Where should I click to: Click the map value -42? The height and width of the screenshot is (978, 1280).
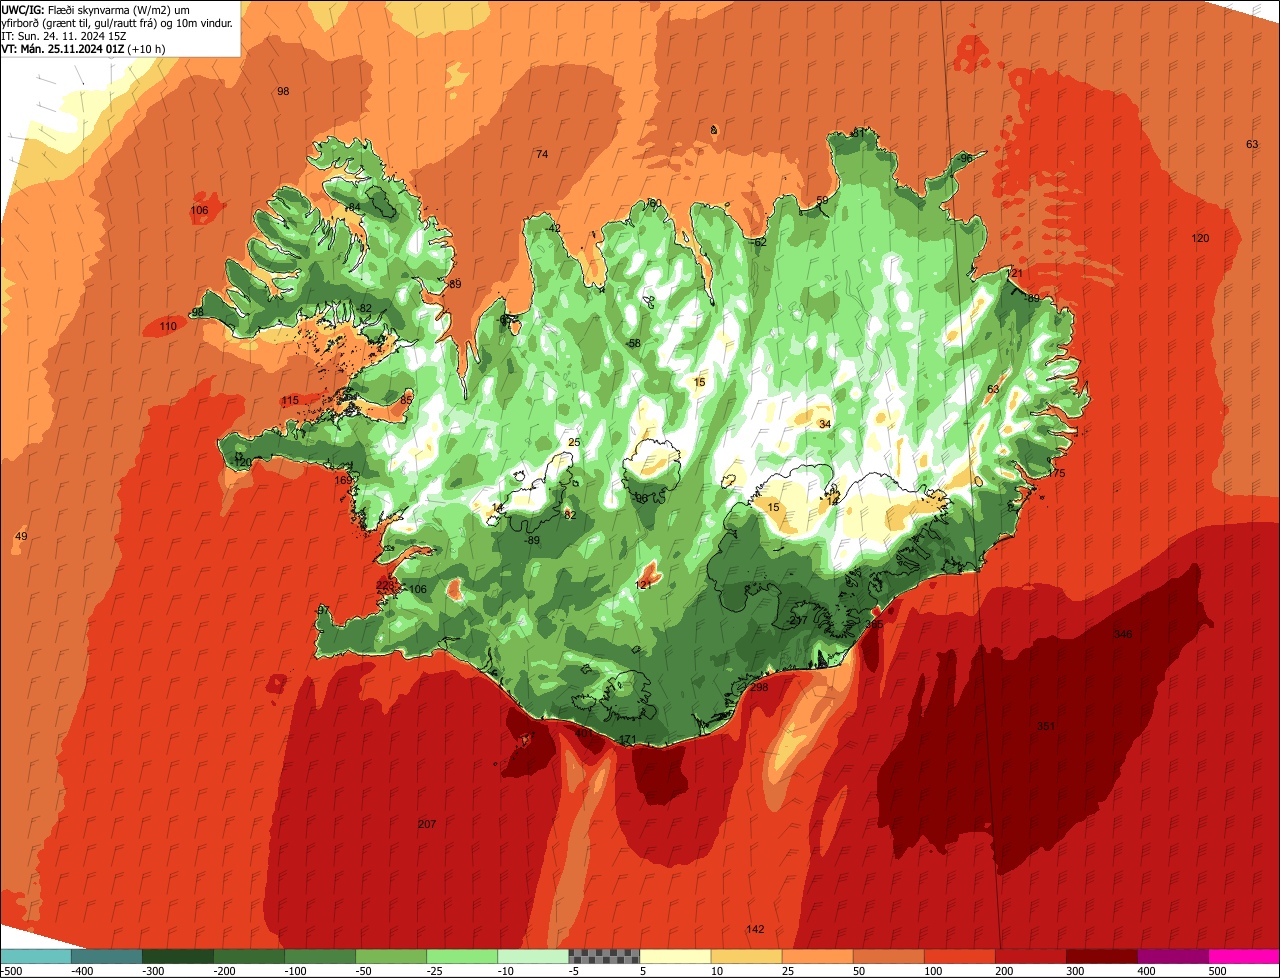(552, 228)
